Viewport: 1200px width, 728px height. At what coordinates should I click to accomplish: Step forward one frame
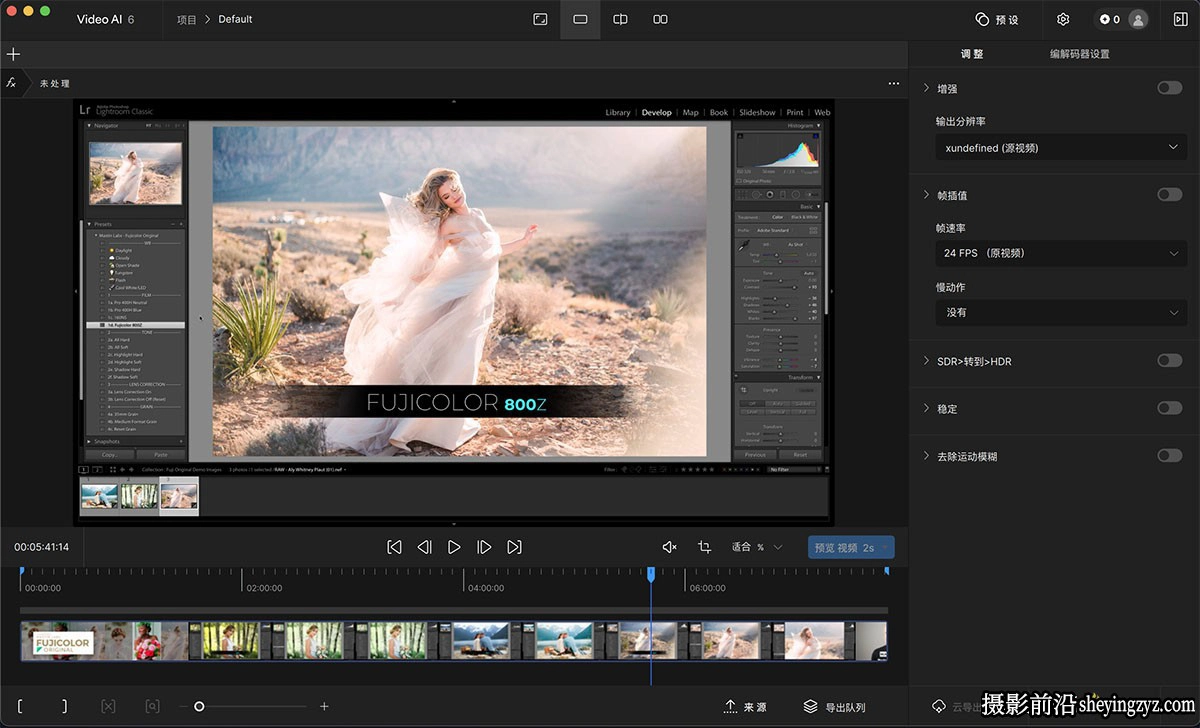pyautogui.click(x=484, y=547)
